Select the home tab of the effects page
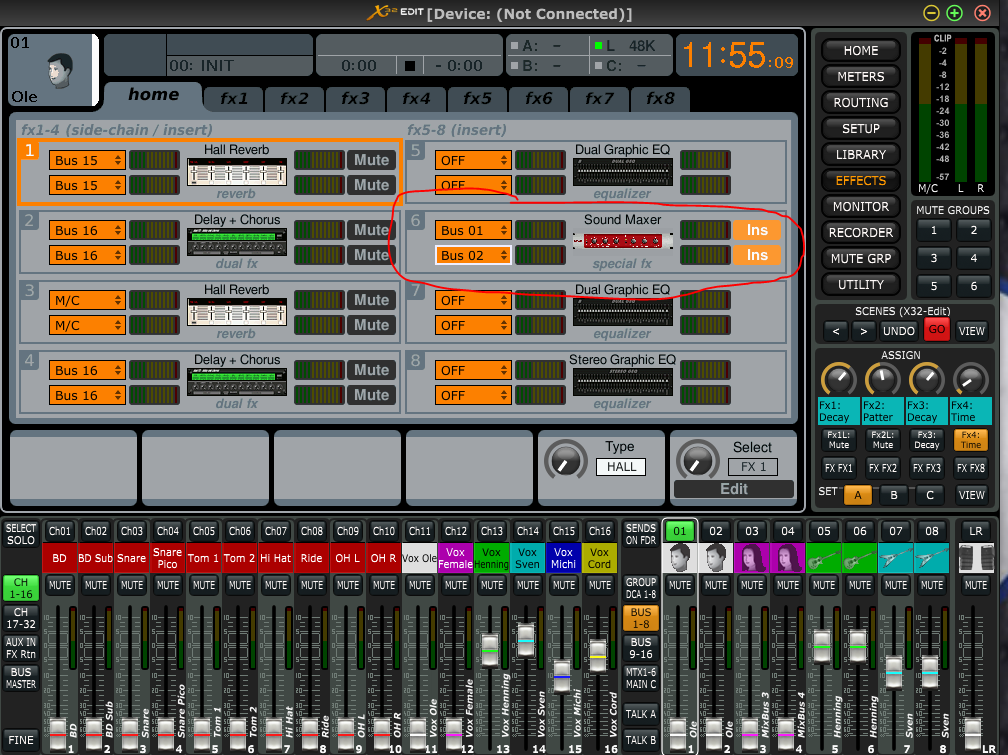 [x=154, y=96]
